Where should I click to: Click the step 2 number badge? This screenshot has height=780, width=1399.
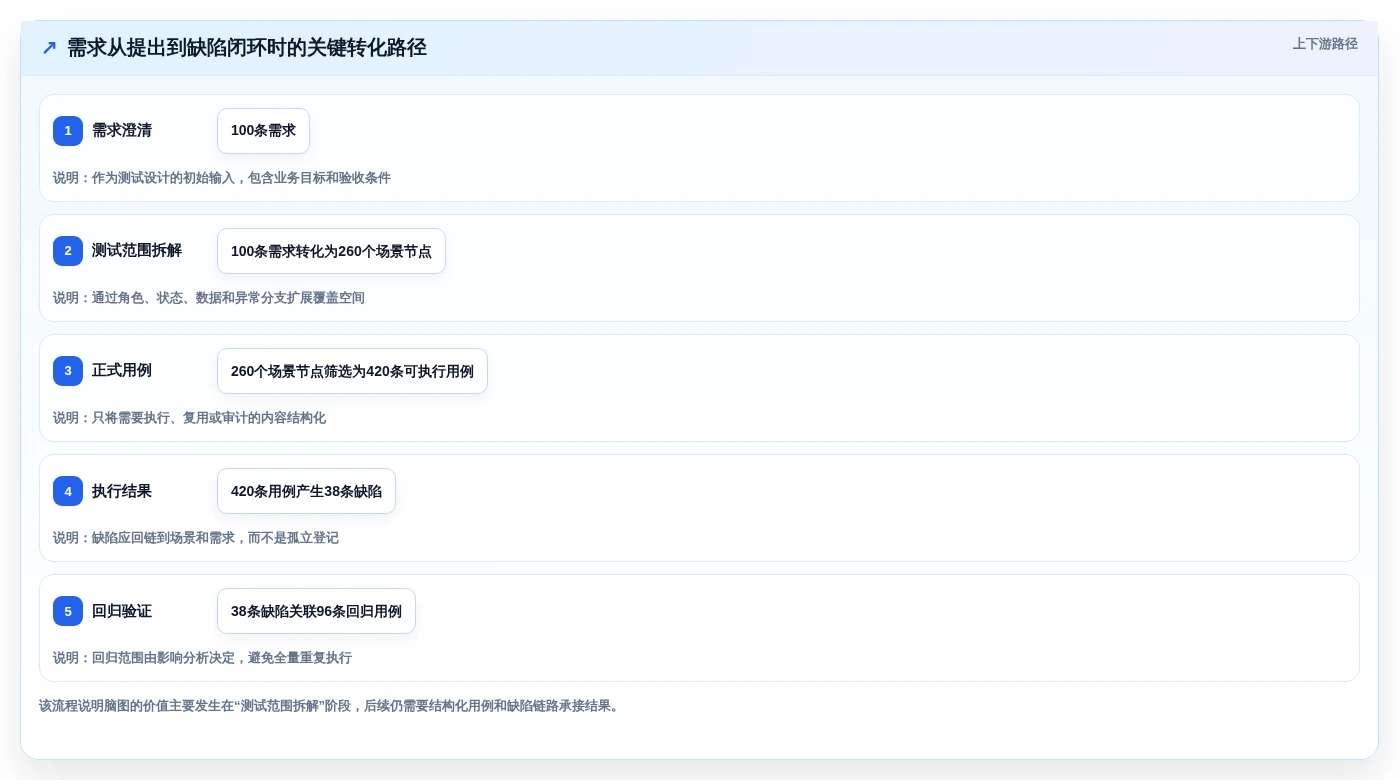68,251
